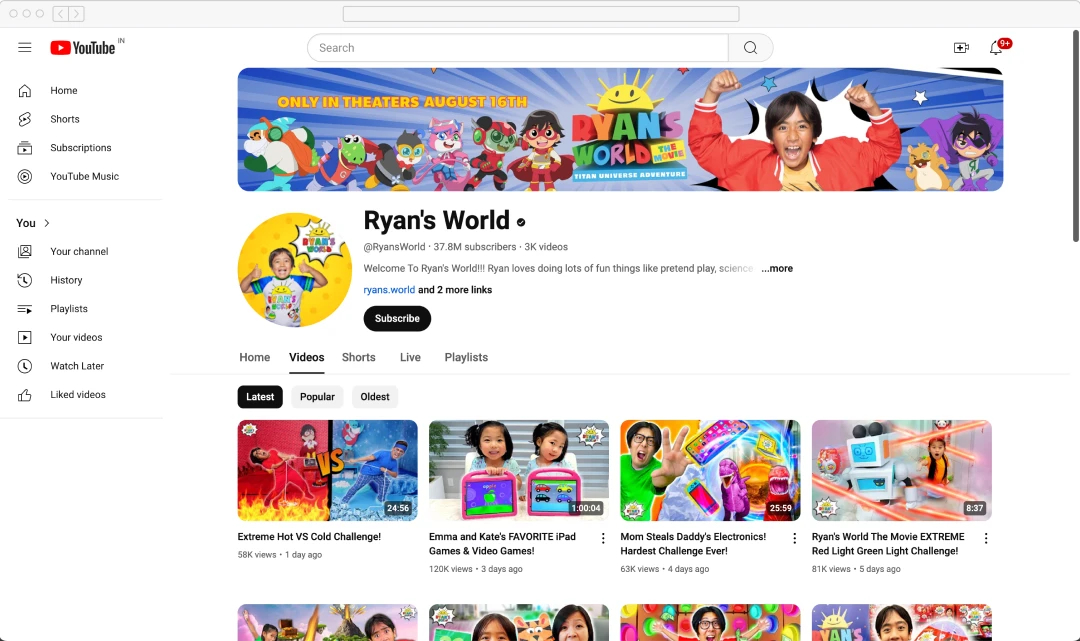The height and width of the screenshot is (641, 1080).
Task: Open options menu on Emma and Kate's video
Action: [x=602, y=538]
